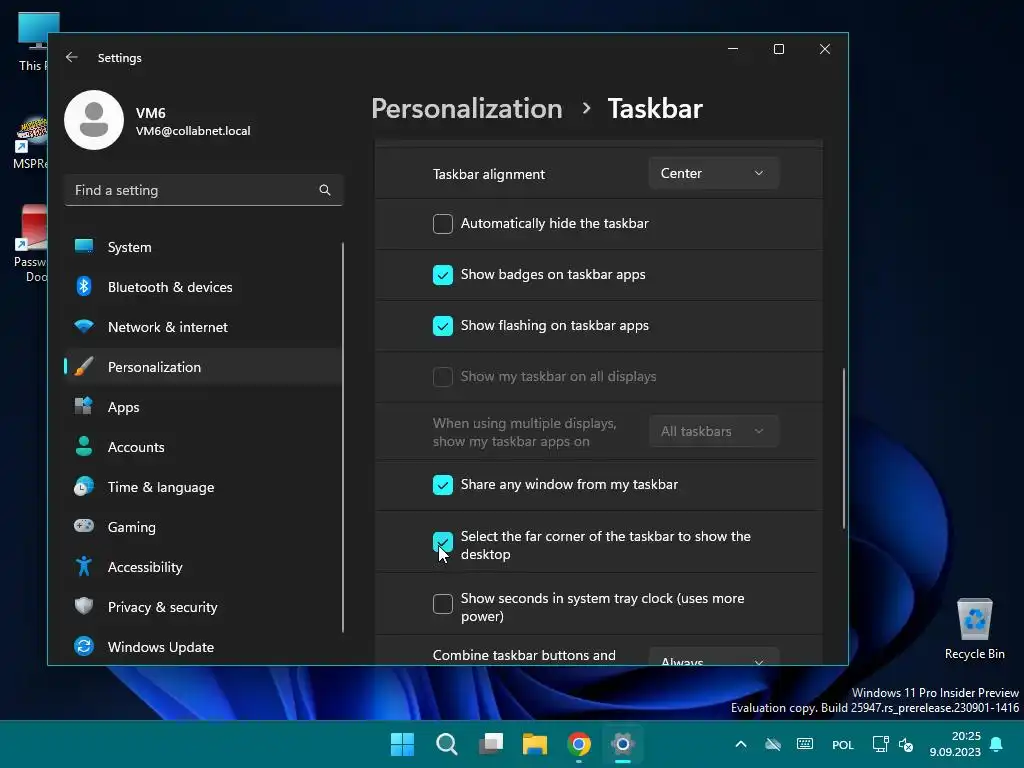Open Privacy & security settings

click(x=203, y=607)
